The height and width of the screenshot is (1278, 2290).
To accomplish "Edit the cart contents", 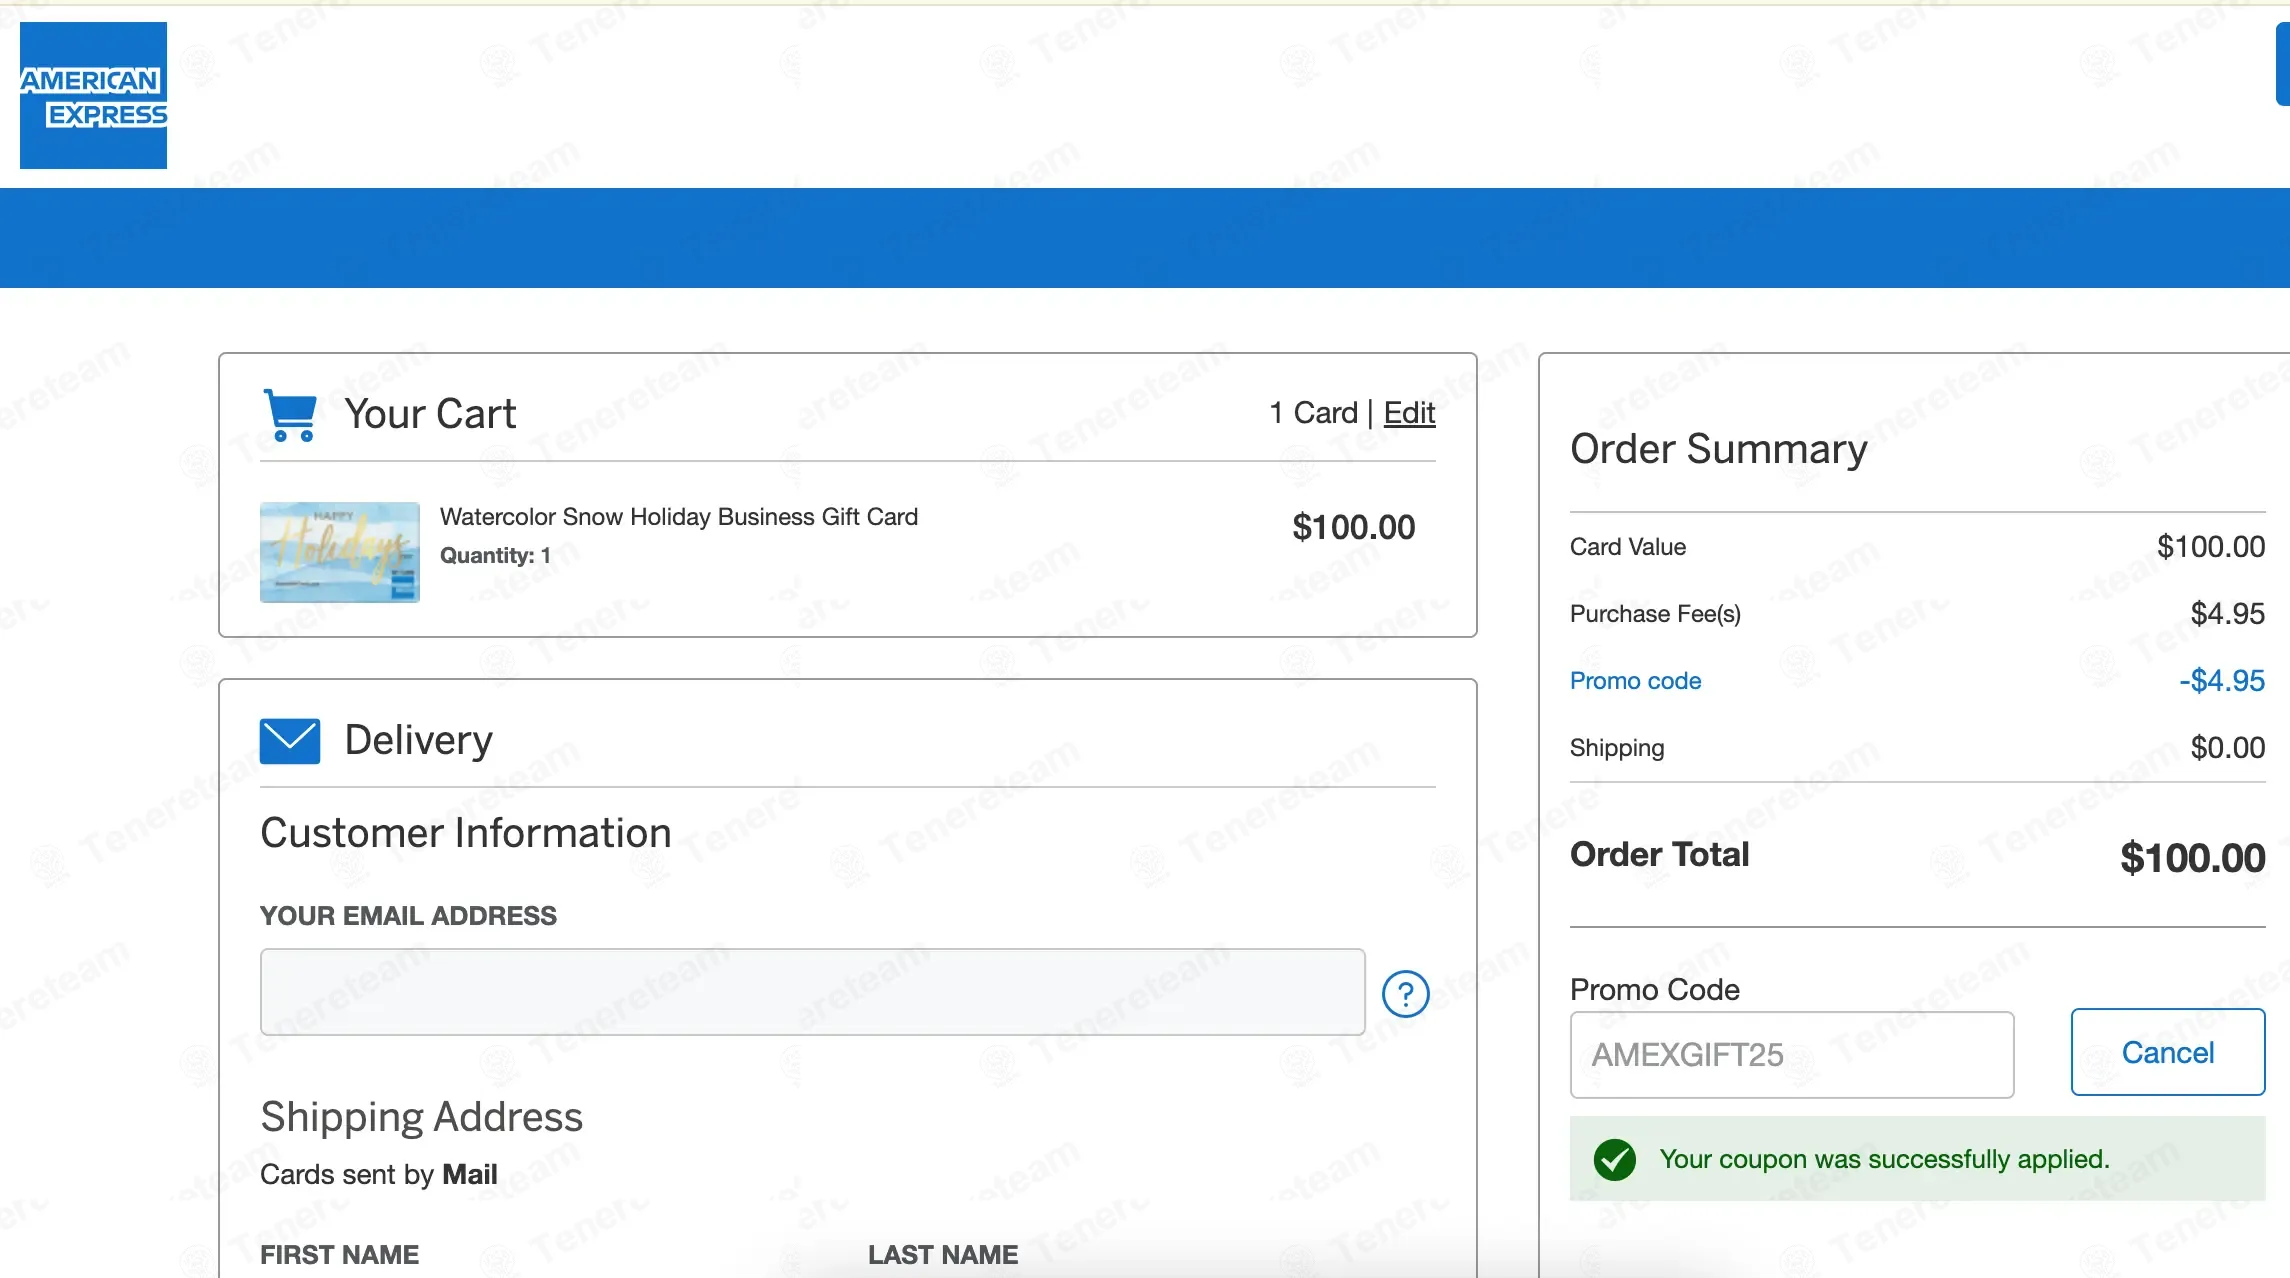I will click(1409, 413).
